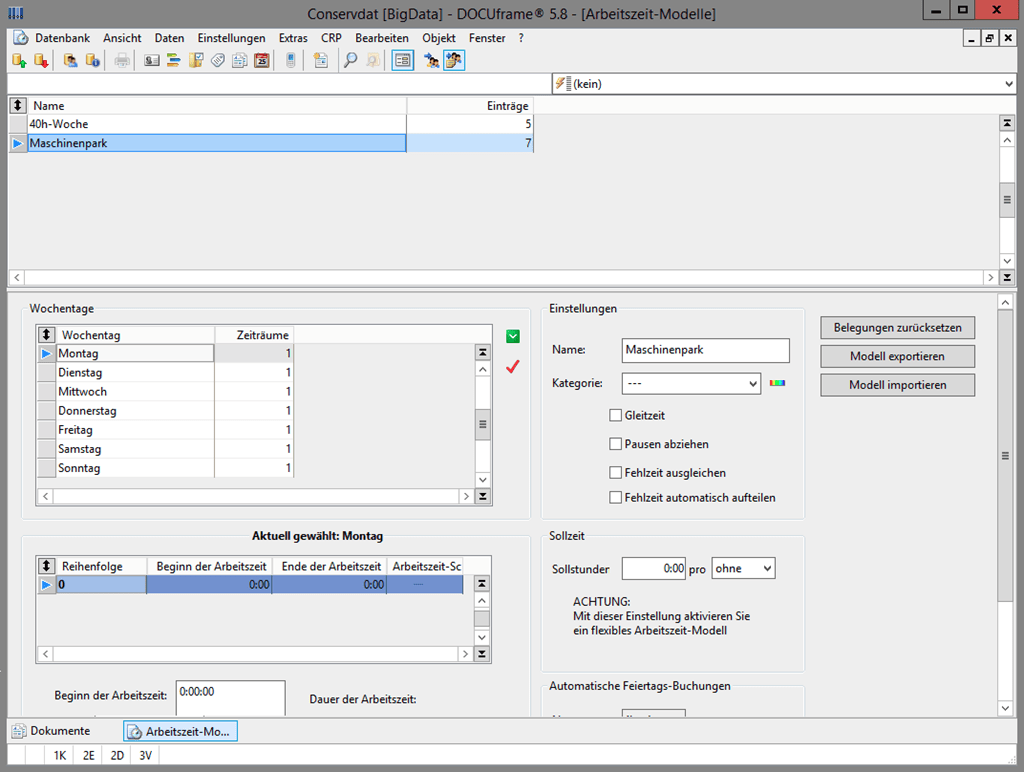Click the database icon with red arrow

tap(41, 61)
